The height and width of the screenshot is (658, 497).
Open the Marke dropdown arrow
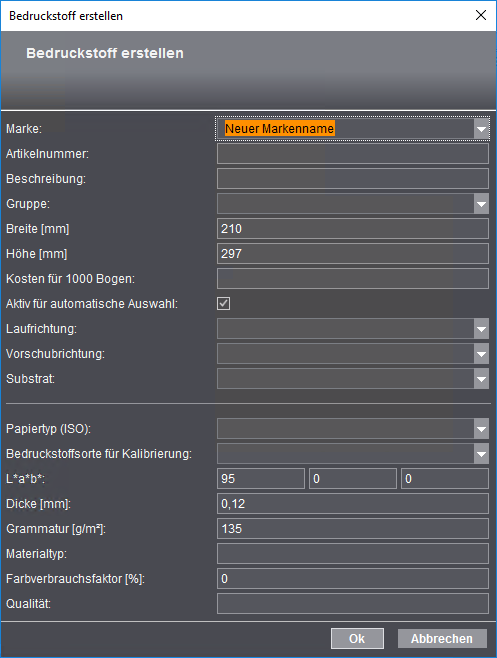[x=481, y=129]
